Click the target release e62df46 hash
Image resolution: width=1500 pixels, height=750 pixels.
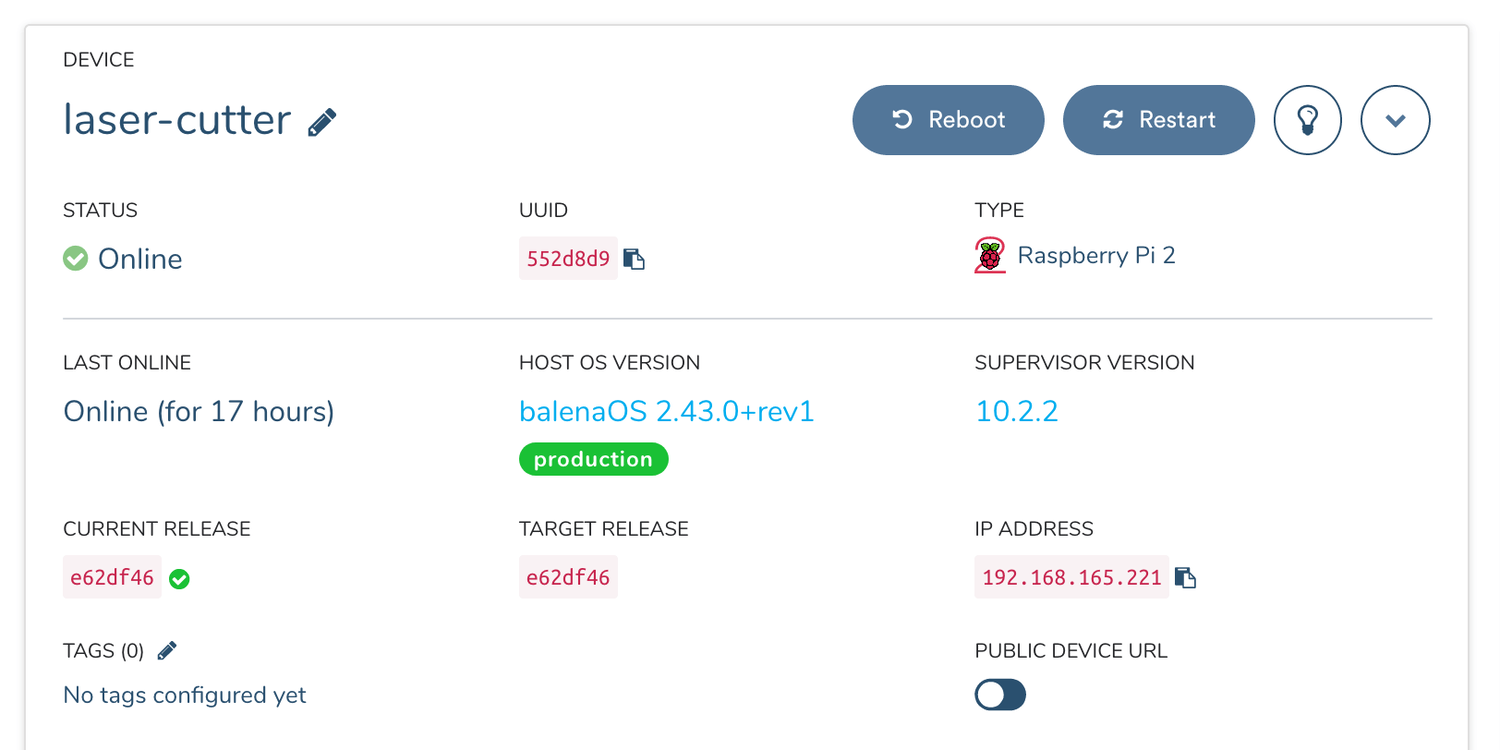click(568, 577)
